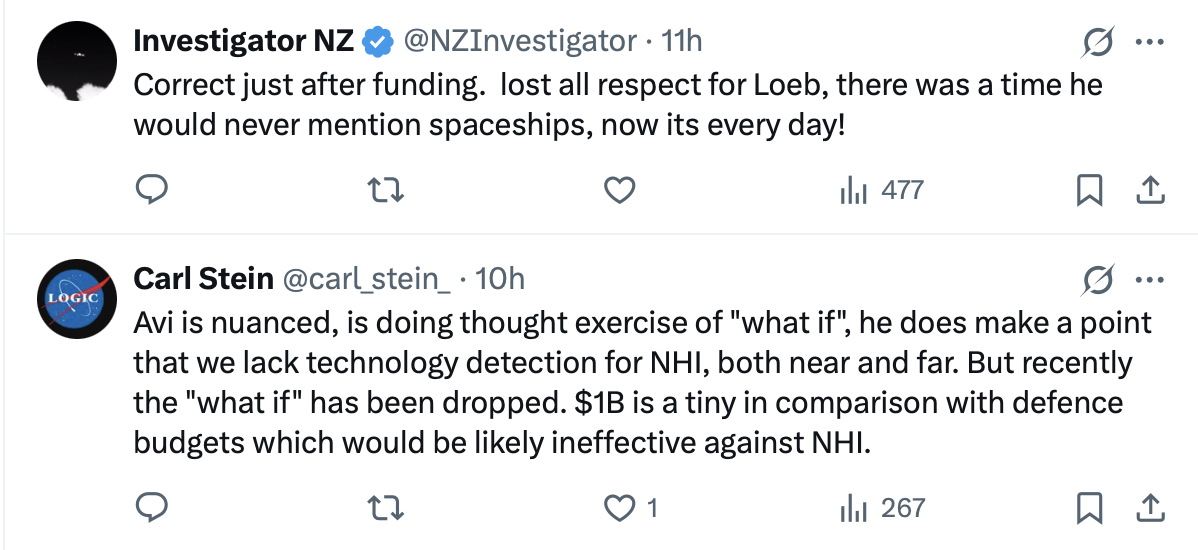Click Carl Stein's LOGIC profile avatar

click(77, 299)
